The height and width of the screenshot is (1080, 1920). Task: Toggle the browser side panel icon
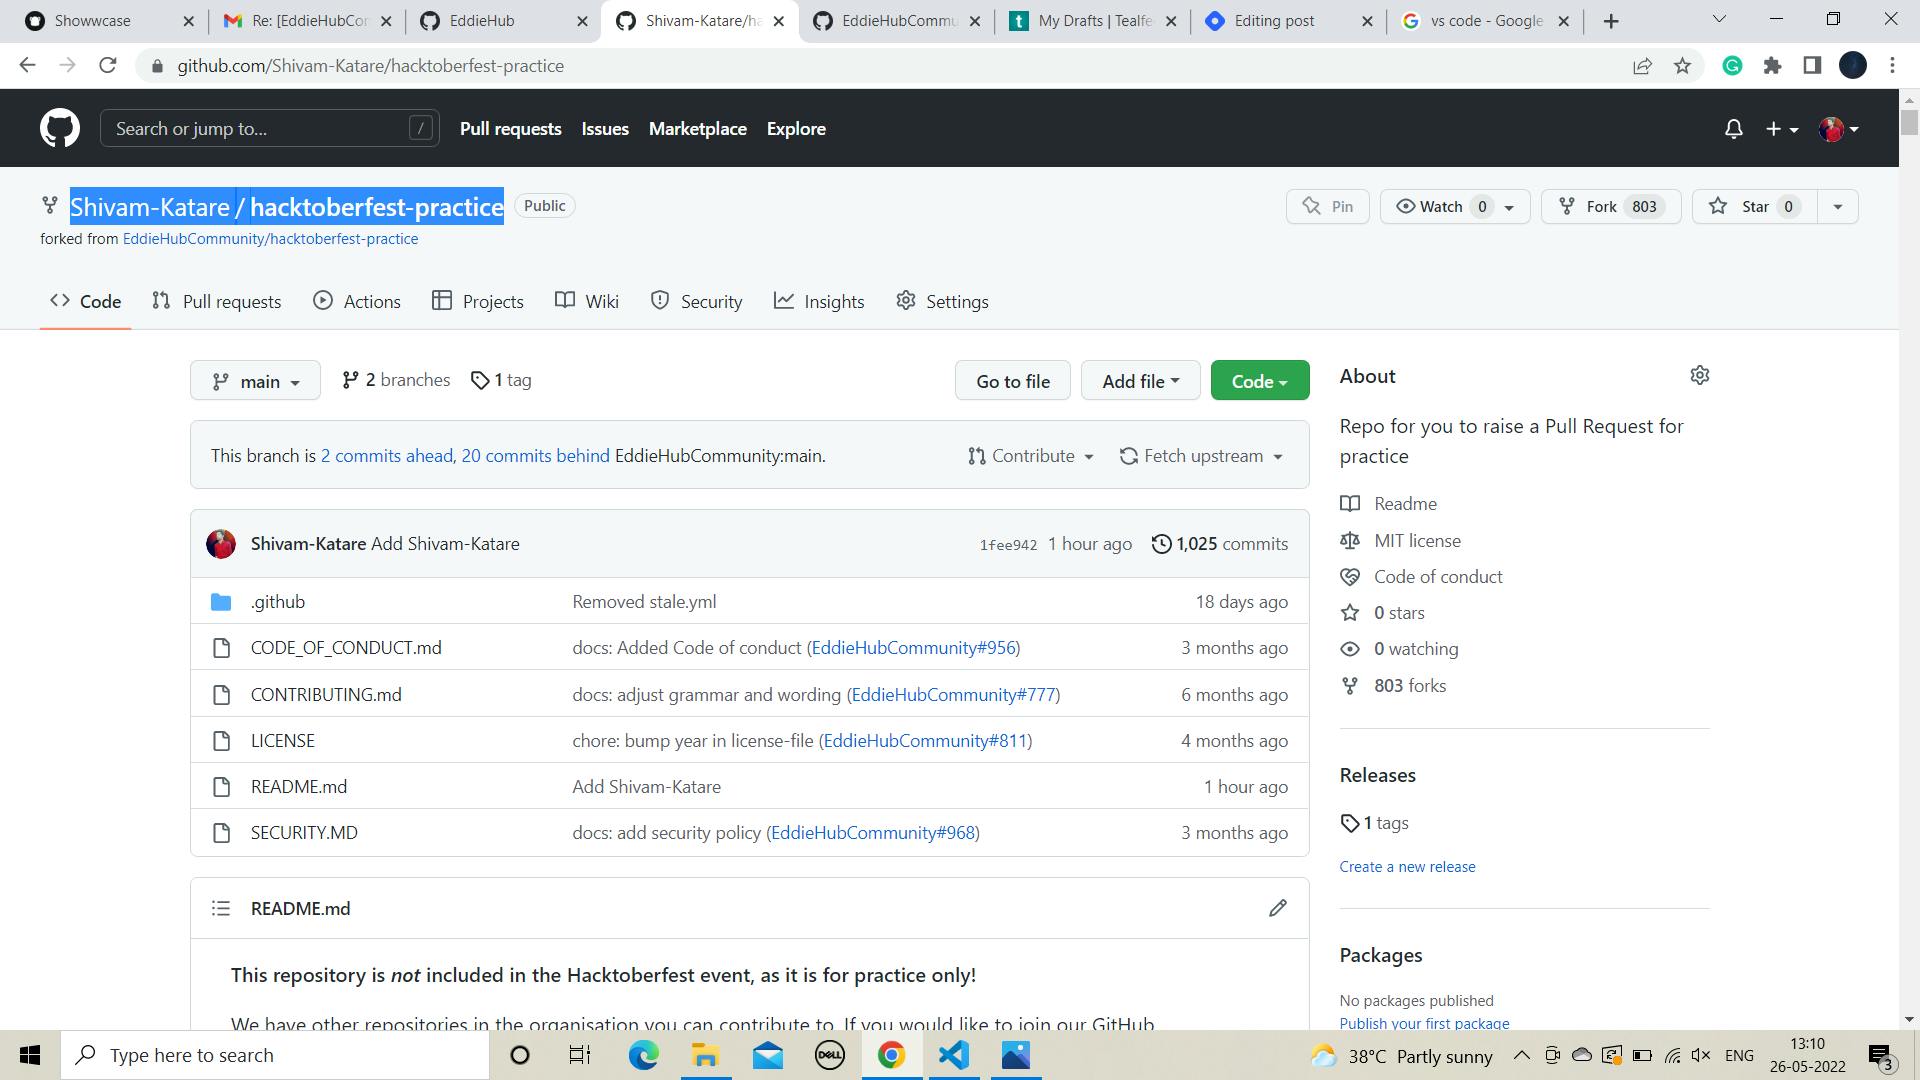point(1812,66)
